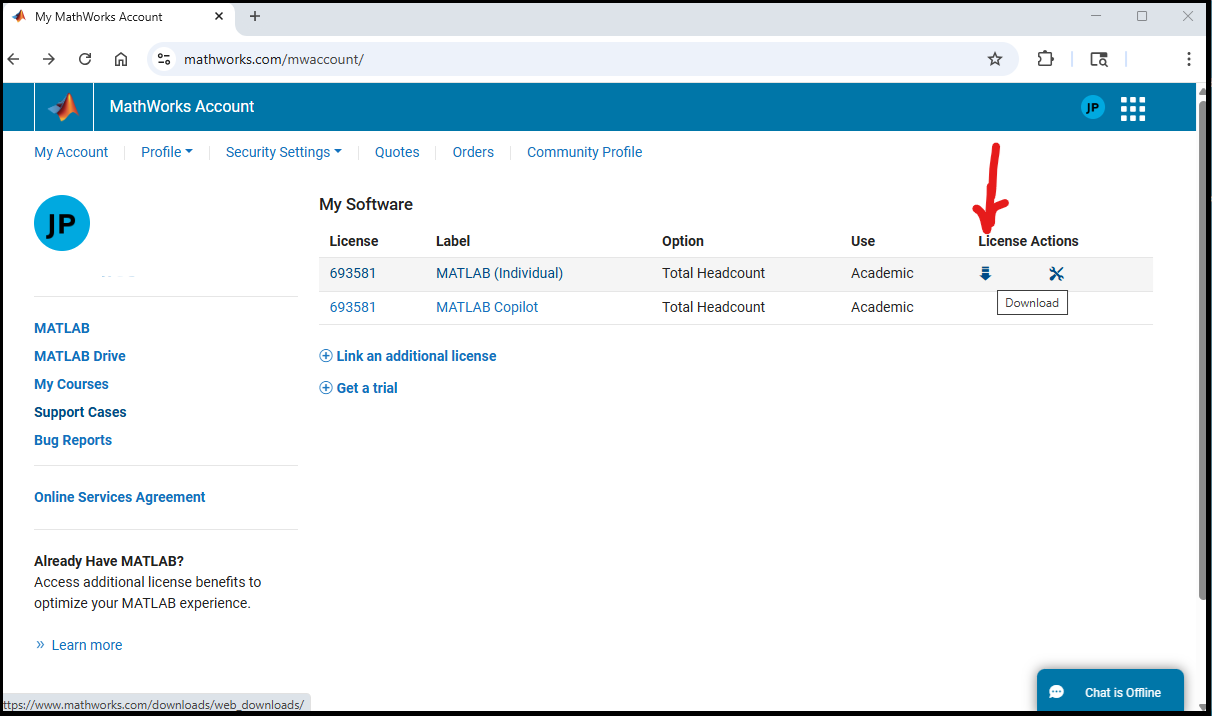
Task: Bookmark this page with the star icon
Action: 995,59
